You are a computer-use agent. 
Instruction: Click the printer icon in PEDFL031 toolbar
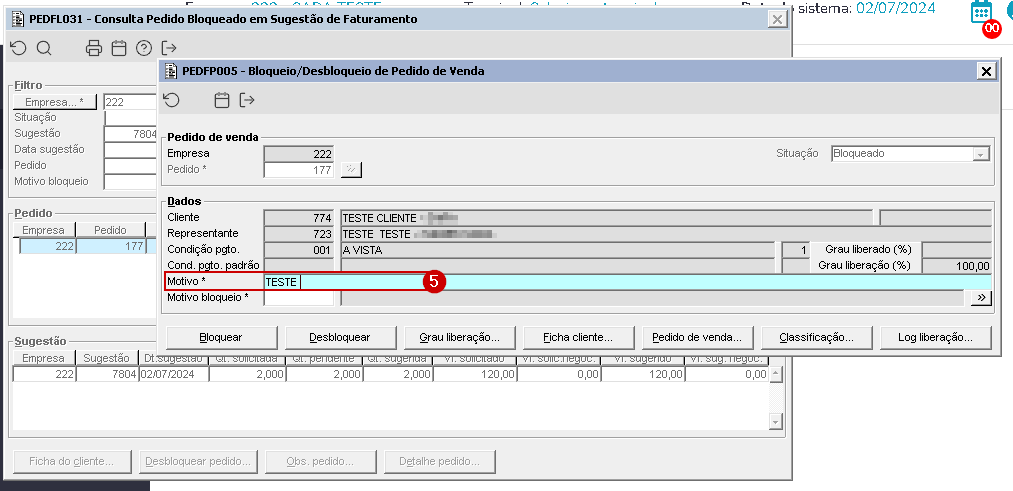(94, 48)
